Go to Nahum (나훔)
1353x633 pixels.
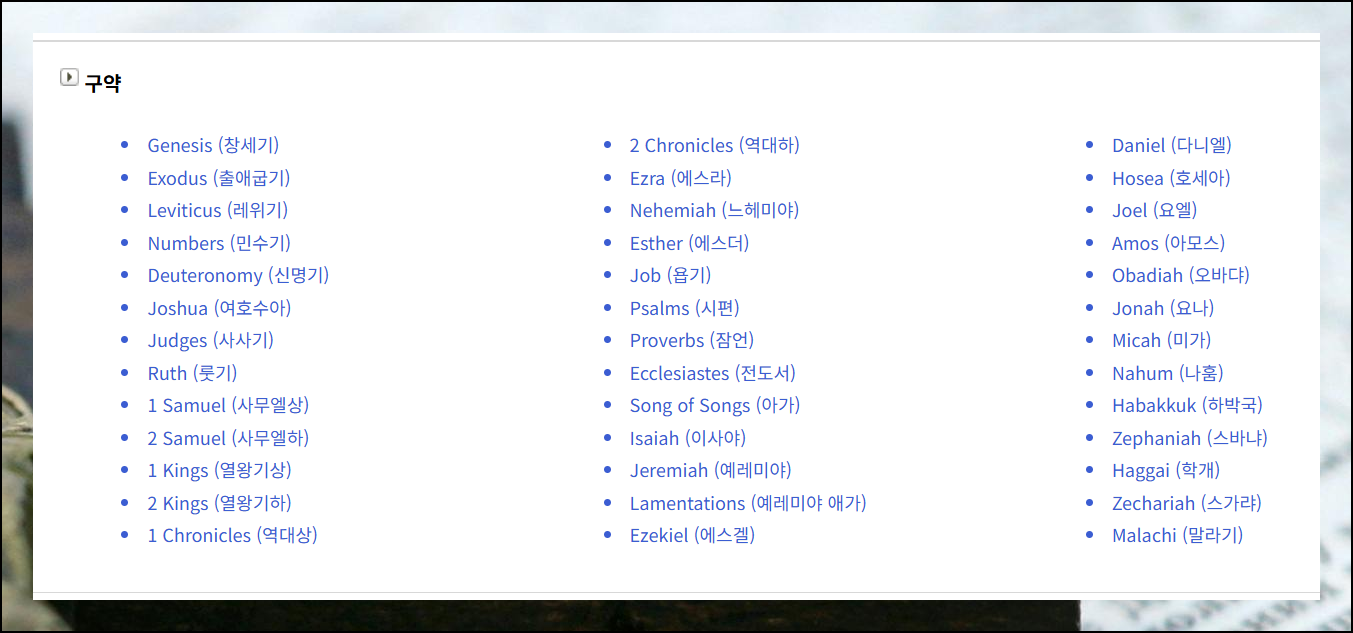pos(1168,373)
